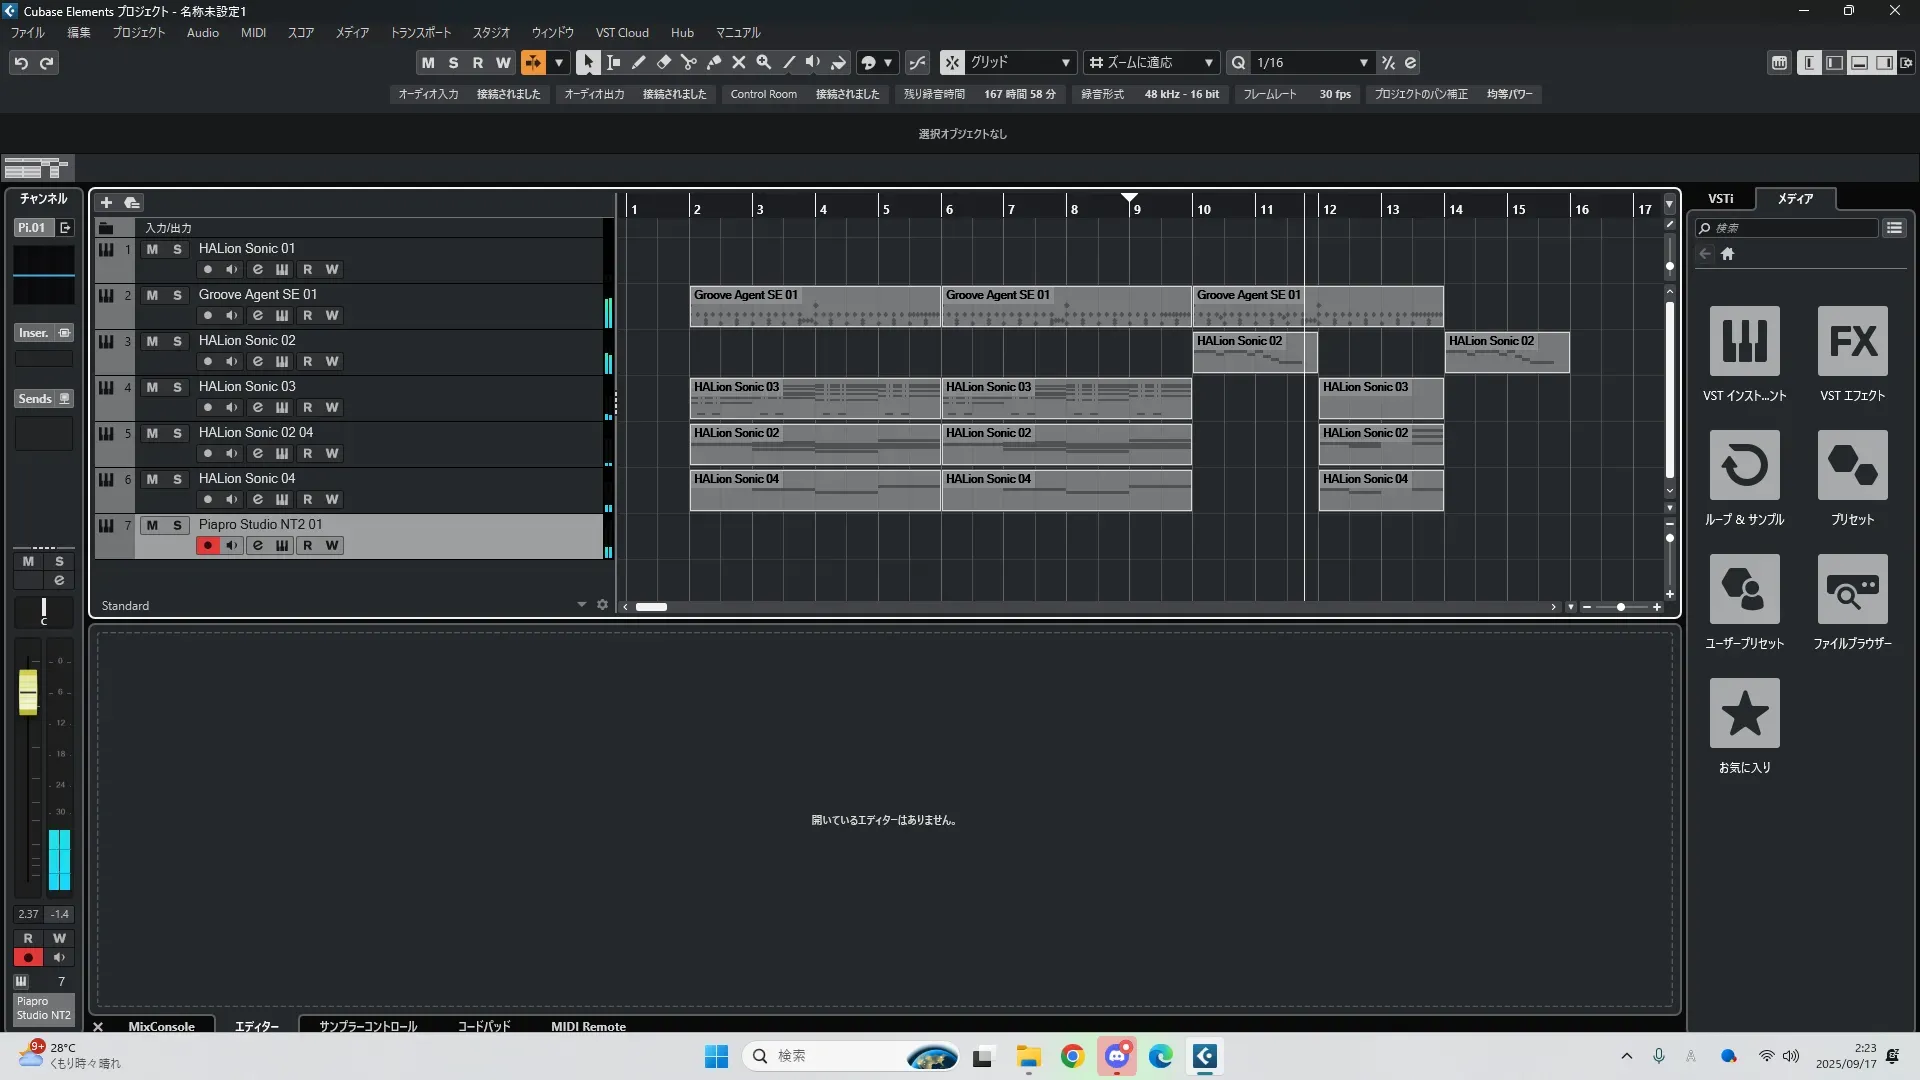The width and height of the screenshot is (1920, 1080).
Task: Select the Glue tool
Action: click(x=714, y=62)
